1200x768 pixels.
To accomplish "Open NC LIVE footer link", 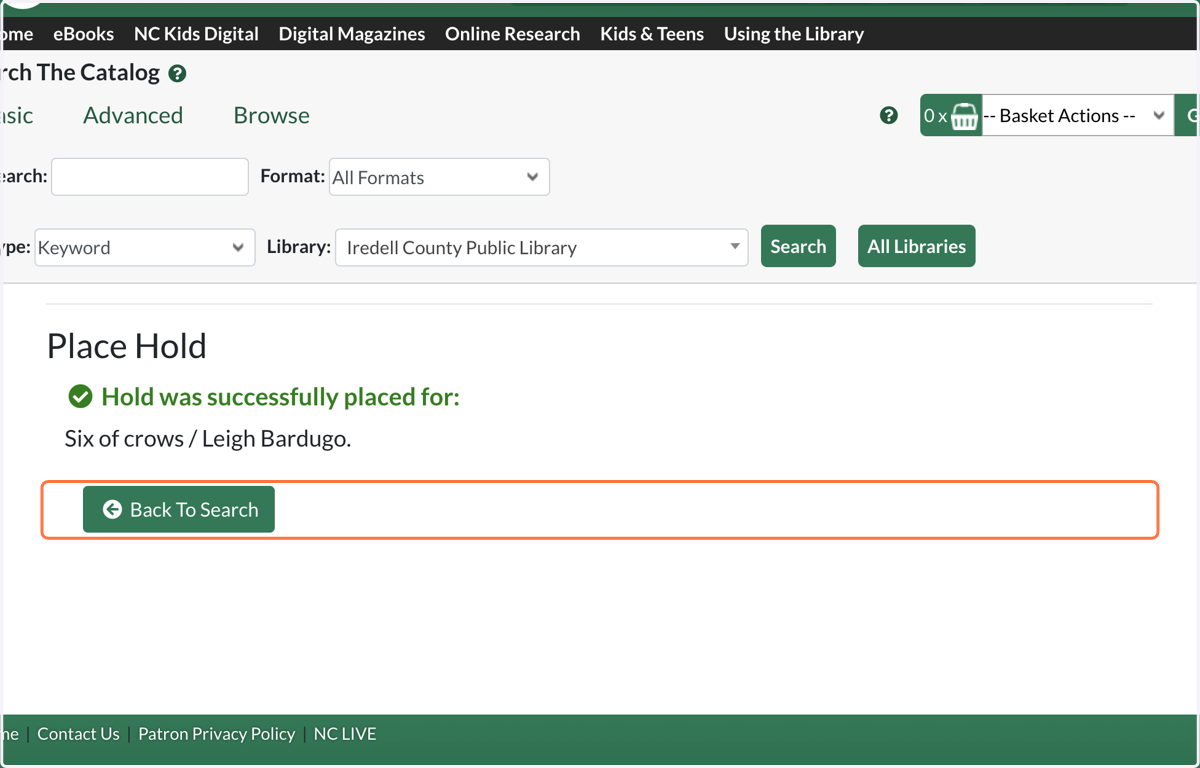I will pyautogui.click(x=345, y=734).
